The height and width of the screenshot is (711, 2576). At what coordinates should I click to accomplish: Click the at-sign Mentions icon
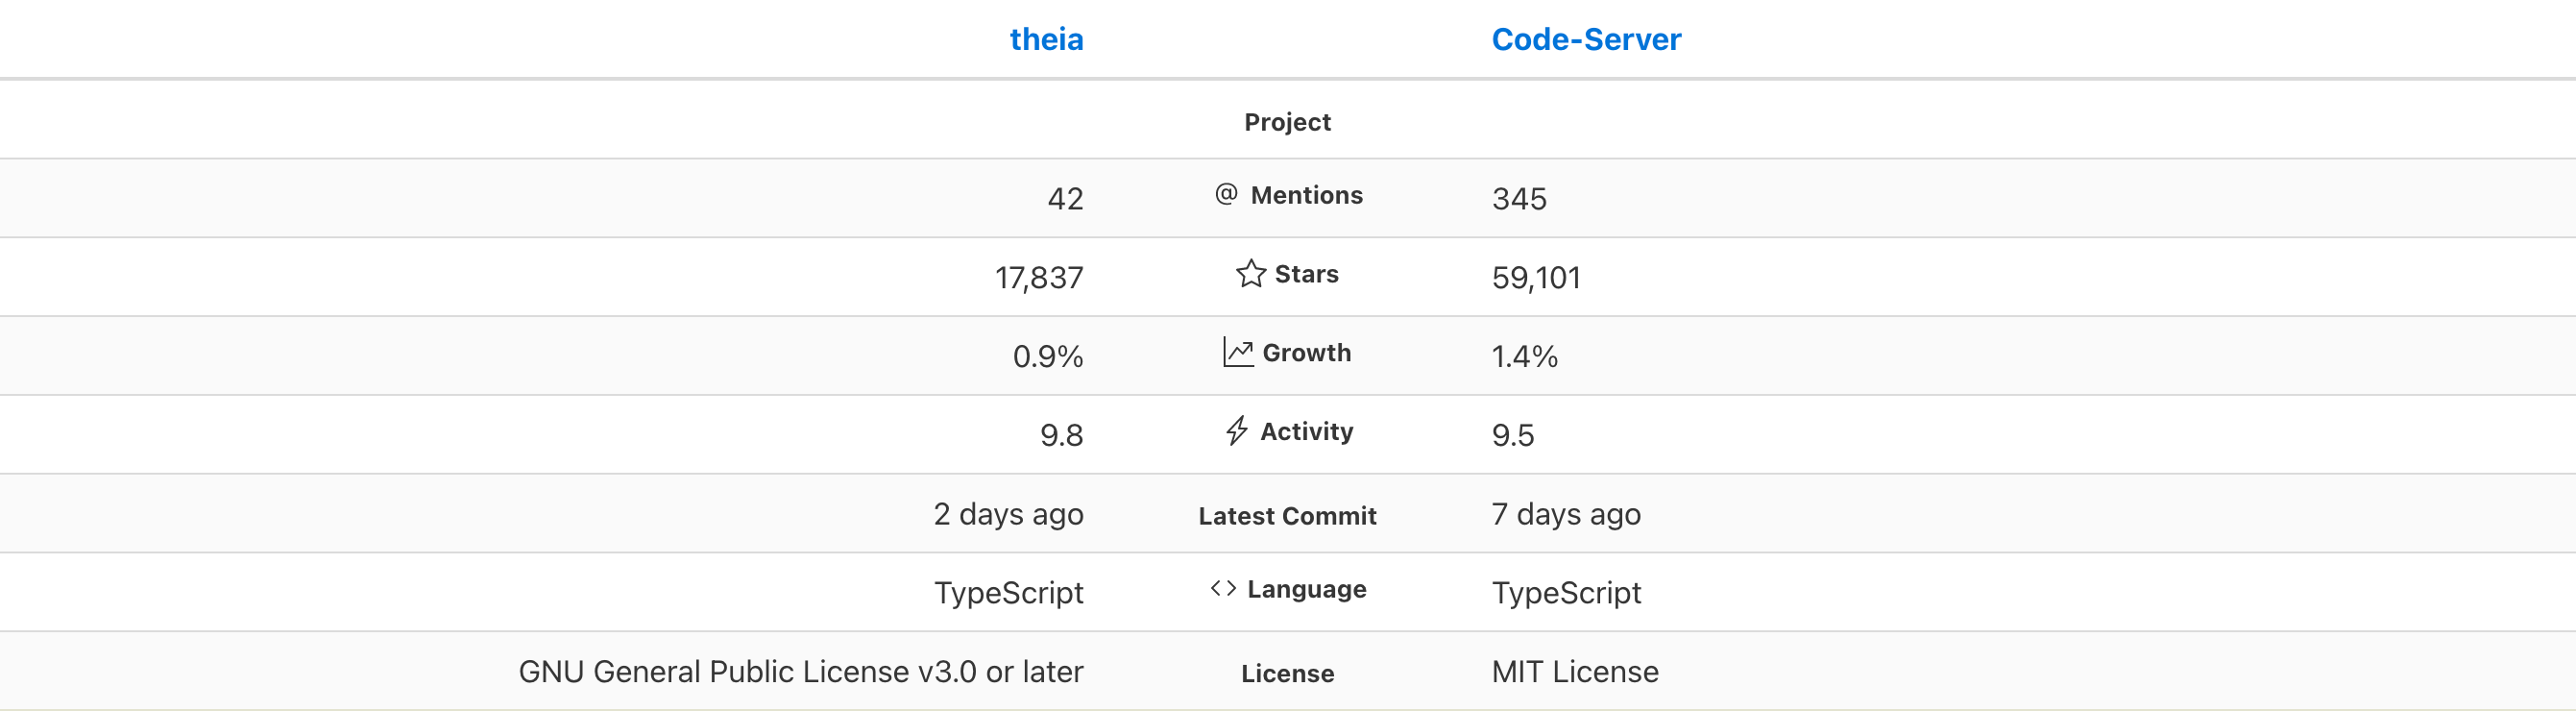(1226, 194)
